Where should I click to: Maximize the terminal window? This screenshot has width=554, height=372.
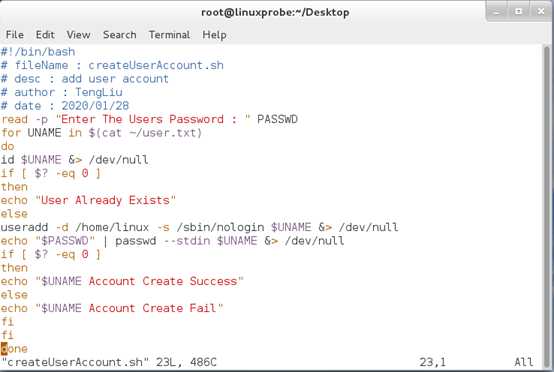click(x=519, y=12)
